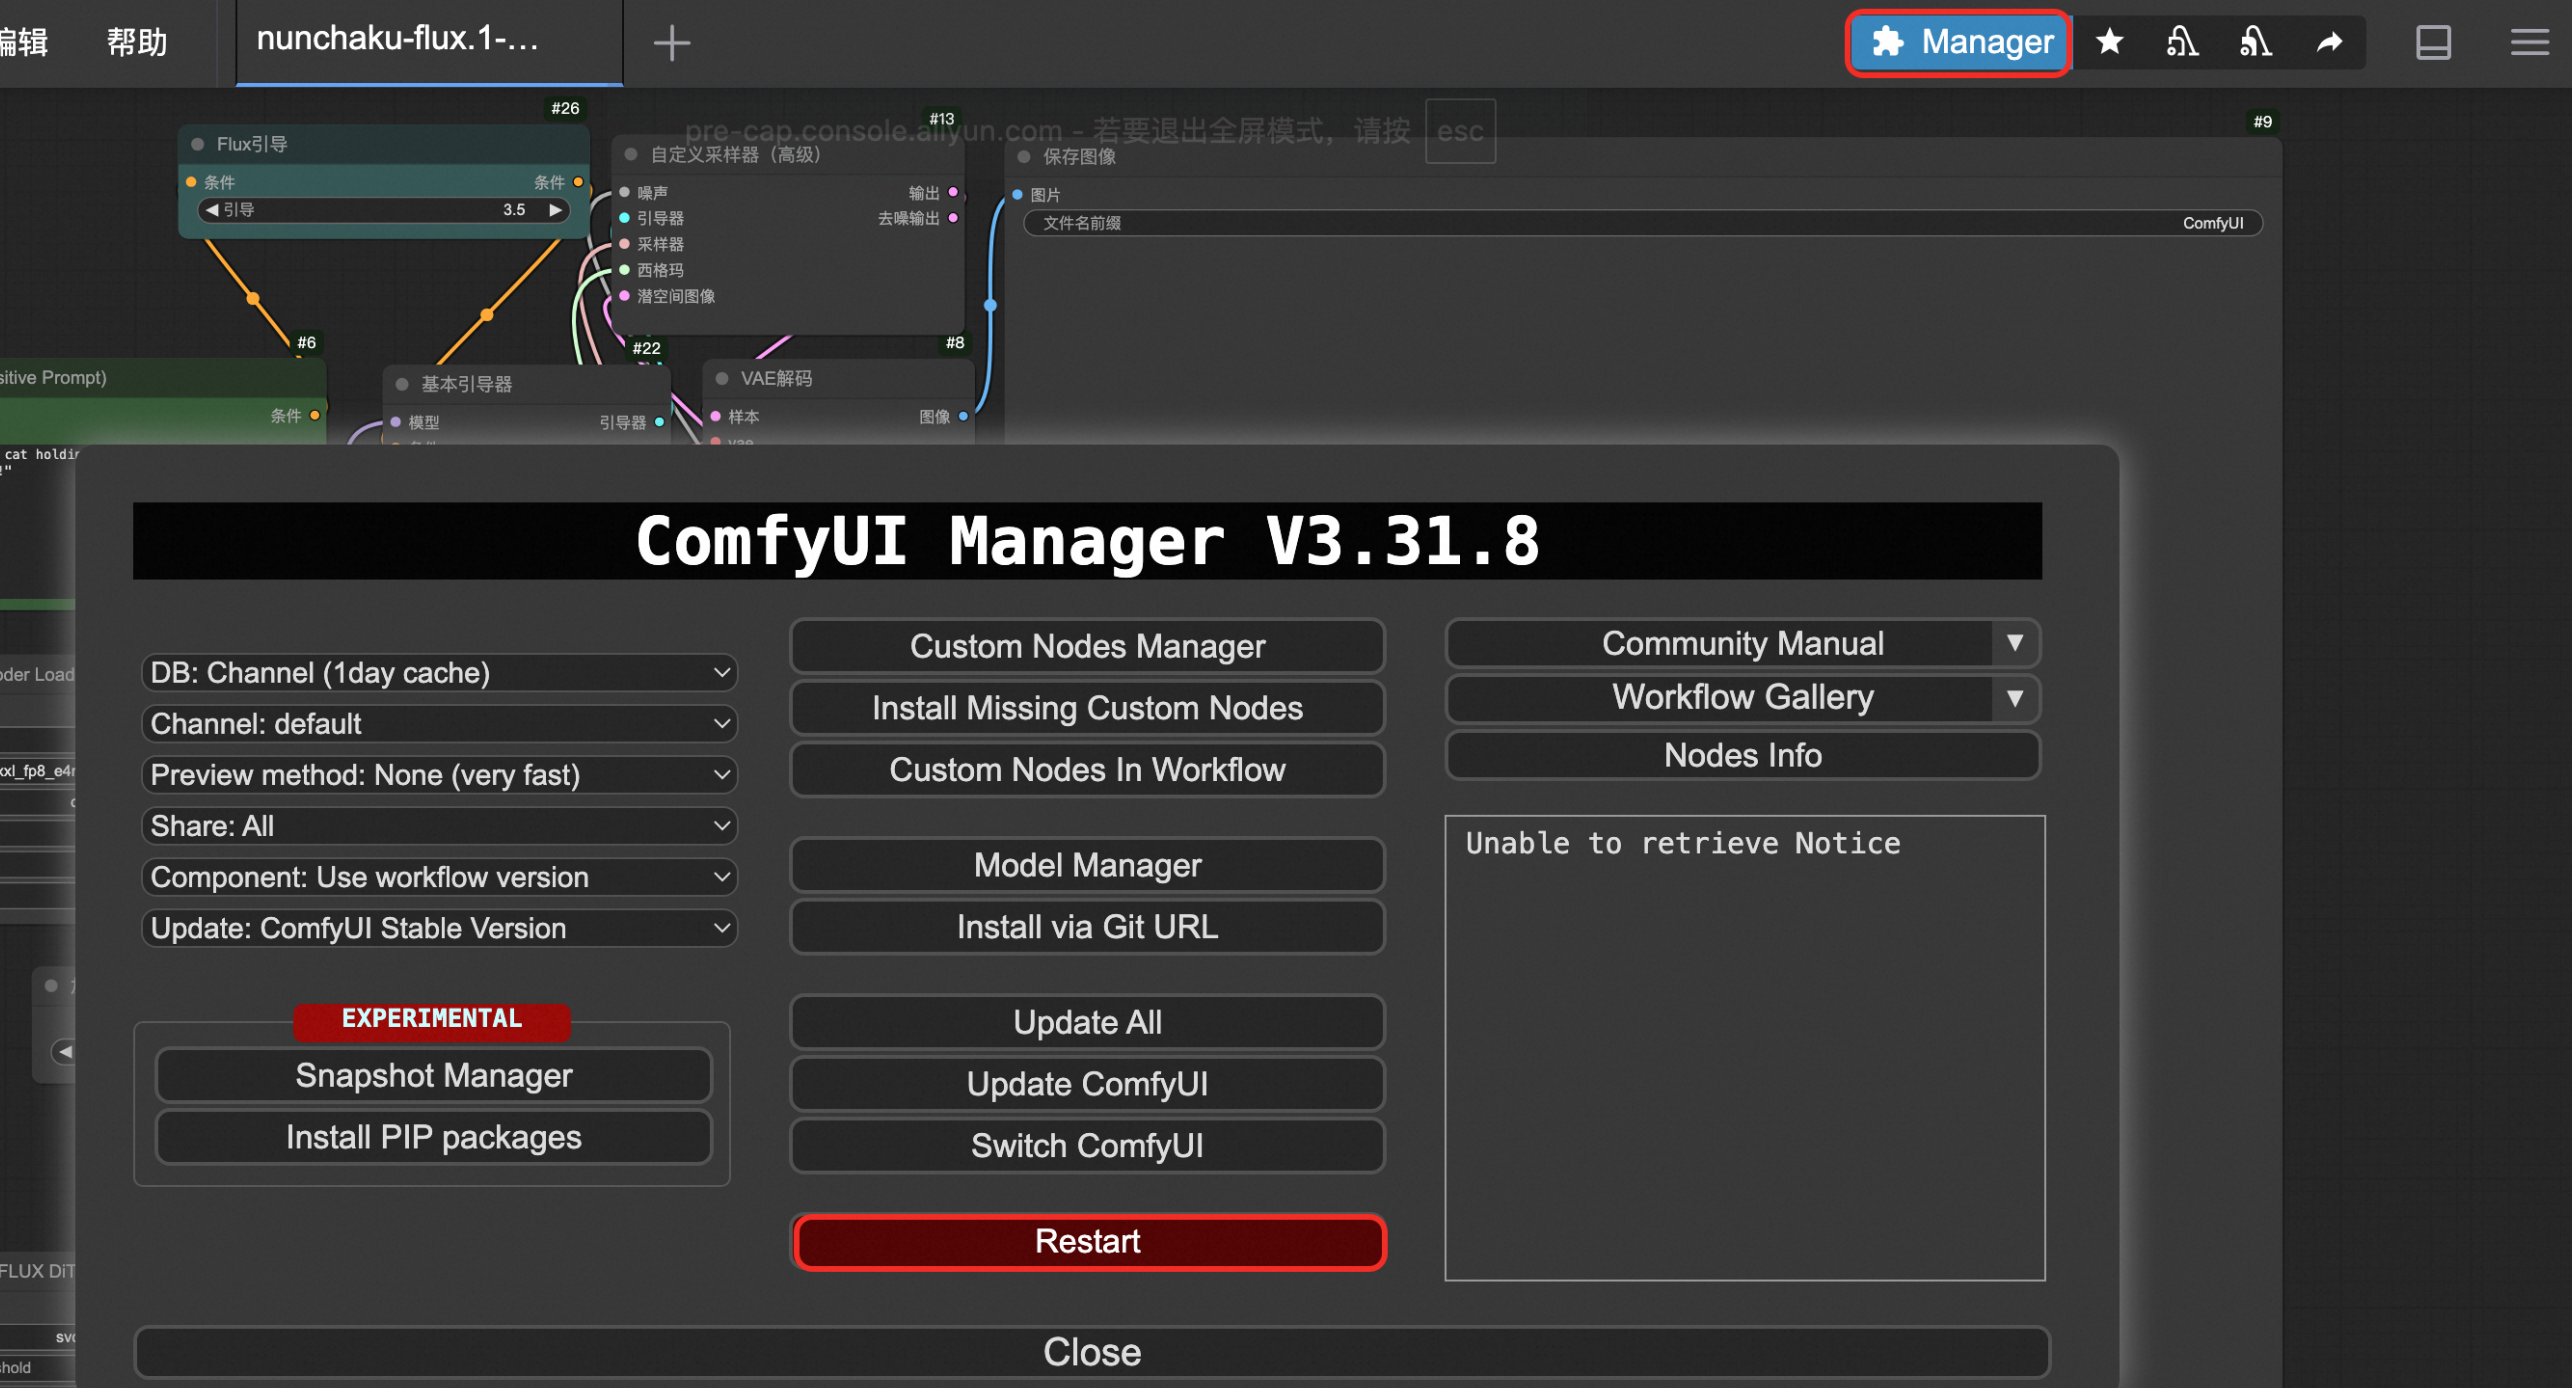The image size is (2572, 1388).
Task: Expand Community Manual dropdown arrow
Action: click(x=2014, y=643)
